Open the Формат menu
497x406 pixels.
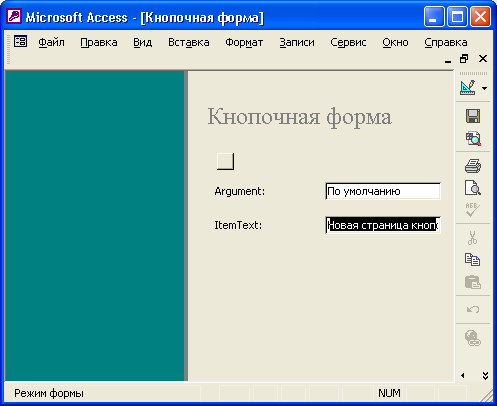click(244, 42)
